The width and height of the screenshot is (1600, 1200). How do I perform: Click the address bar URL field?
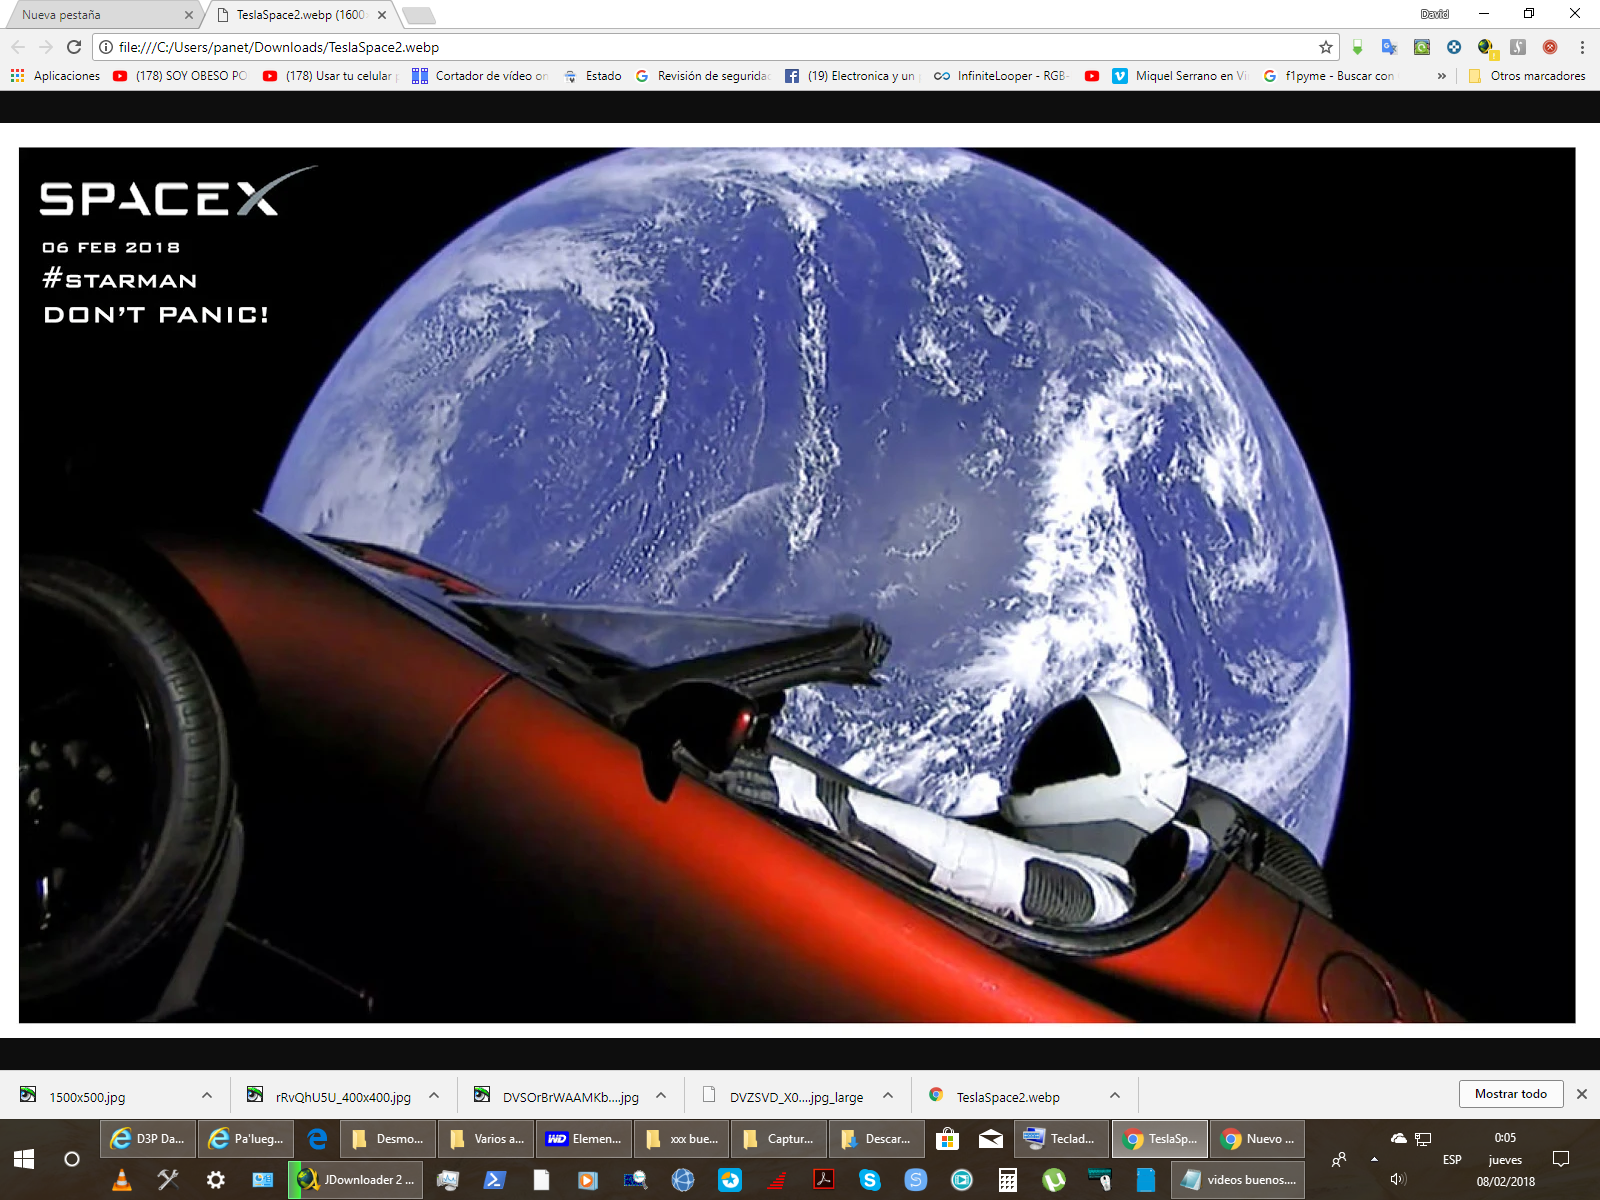tap(700, 47)
